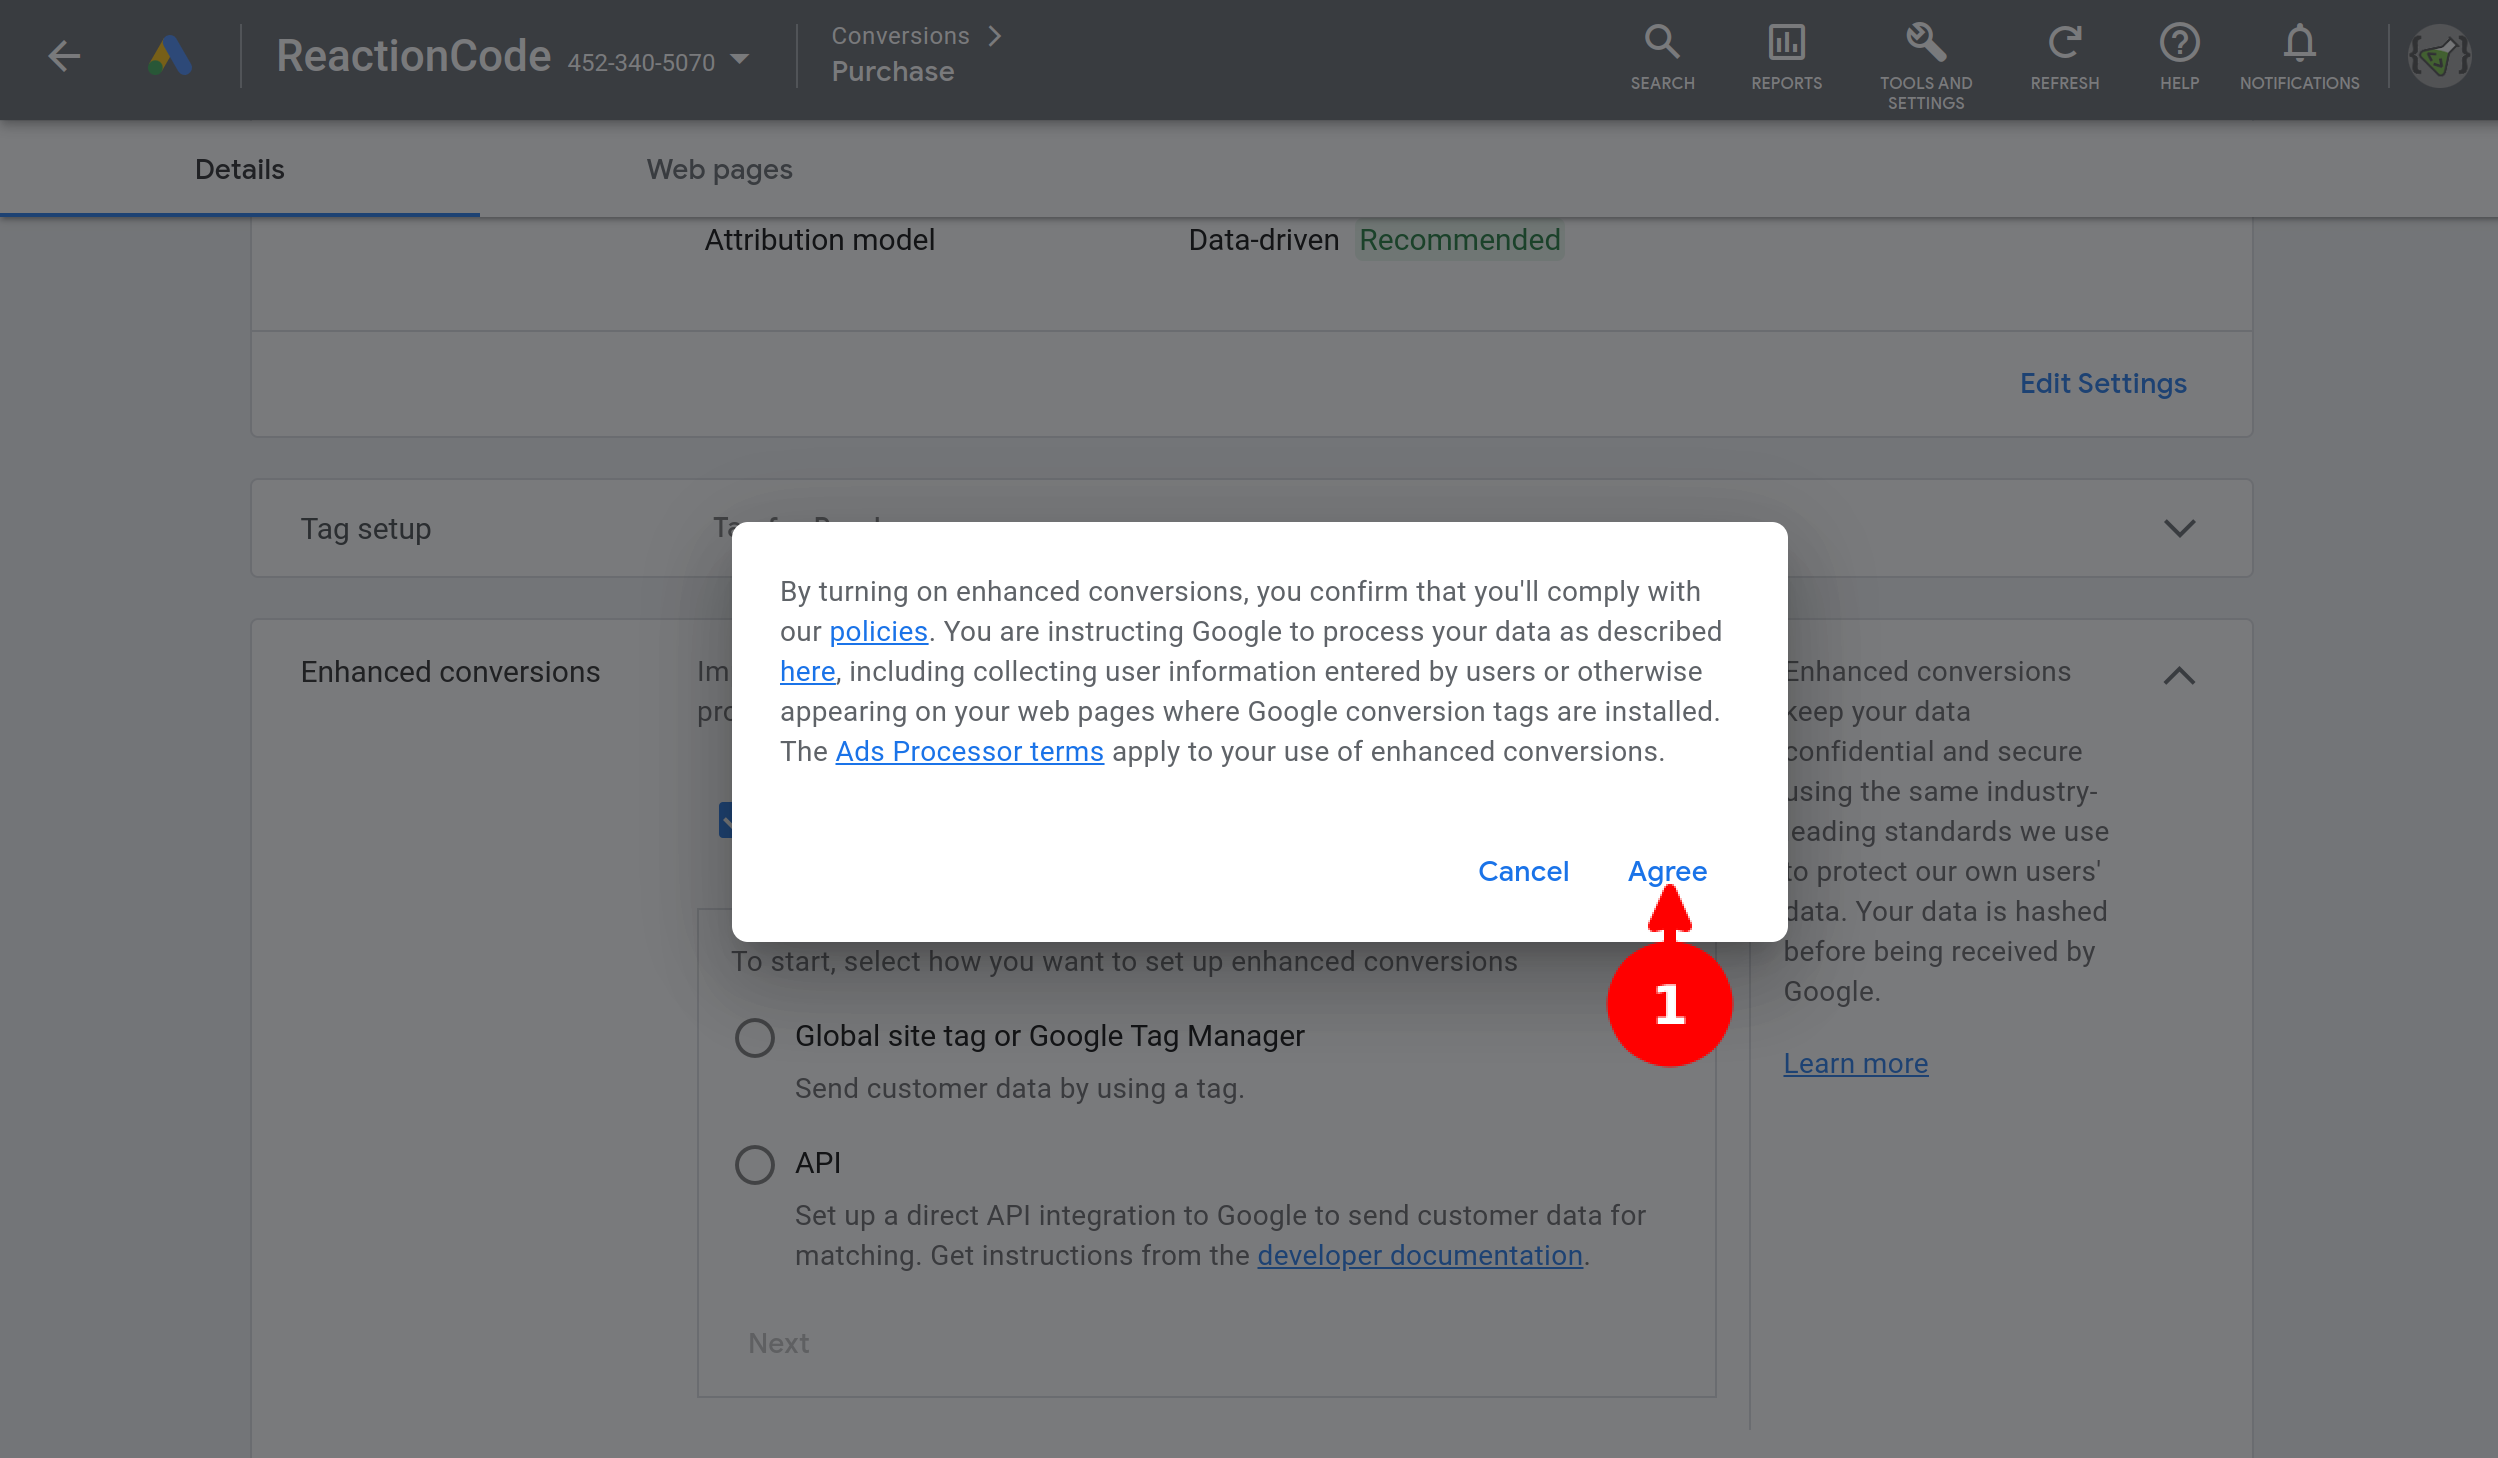
Task: Click the account profile avatar
Action: [x=2439, y=57]
